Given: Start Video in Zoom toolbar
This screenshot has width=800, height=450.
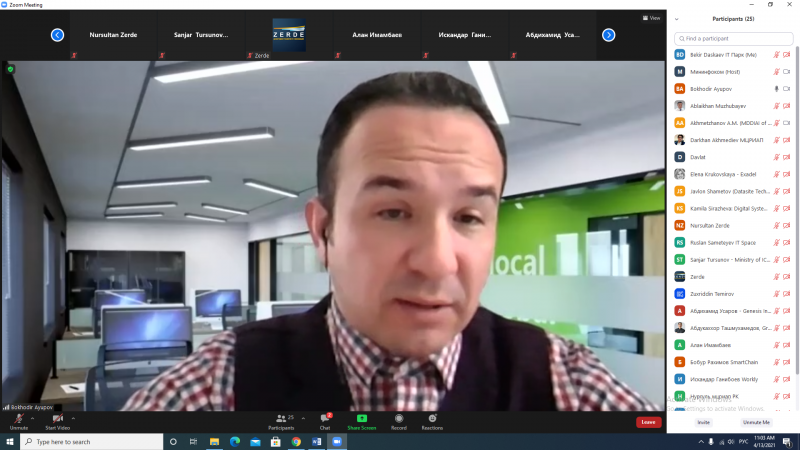Looking at the screenshot, I should [58, 422].
